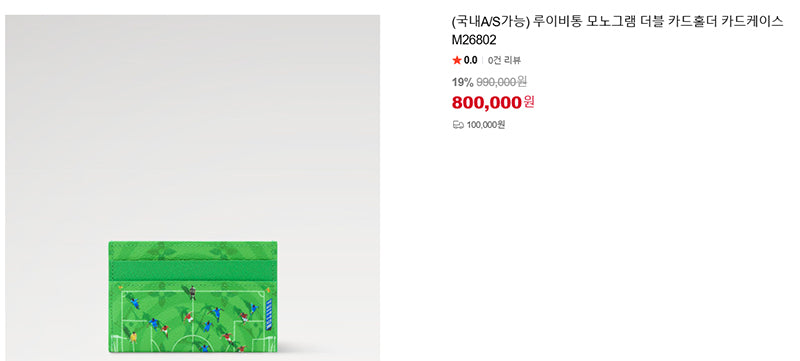Image resolution: width=800 pixels, height=361 pixels.
Task: Click the M26802 model number text
Action: pos(474,40)
